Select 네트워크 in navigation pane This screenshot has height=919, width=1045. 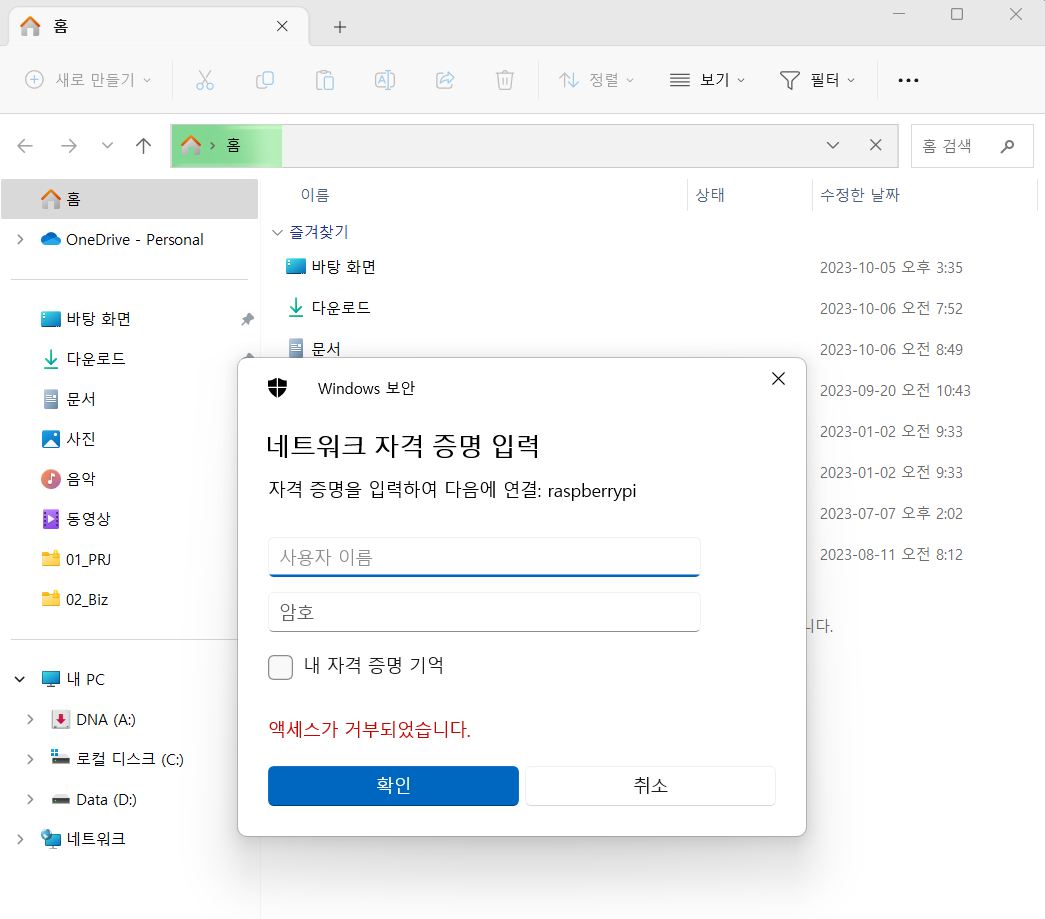point(95,839)
